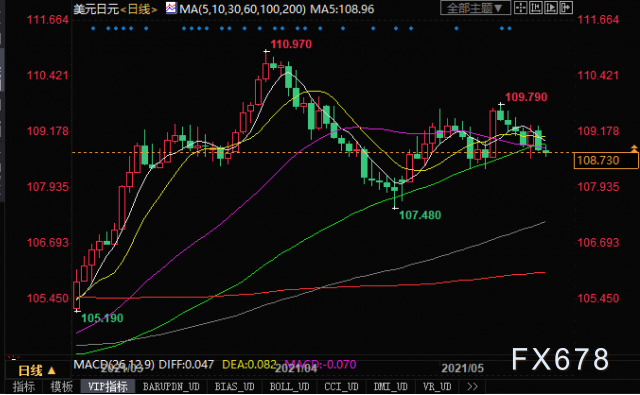
Task: Expand the 日线 period selector
Action: tap(37, 371)
